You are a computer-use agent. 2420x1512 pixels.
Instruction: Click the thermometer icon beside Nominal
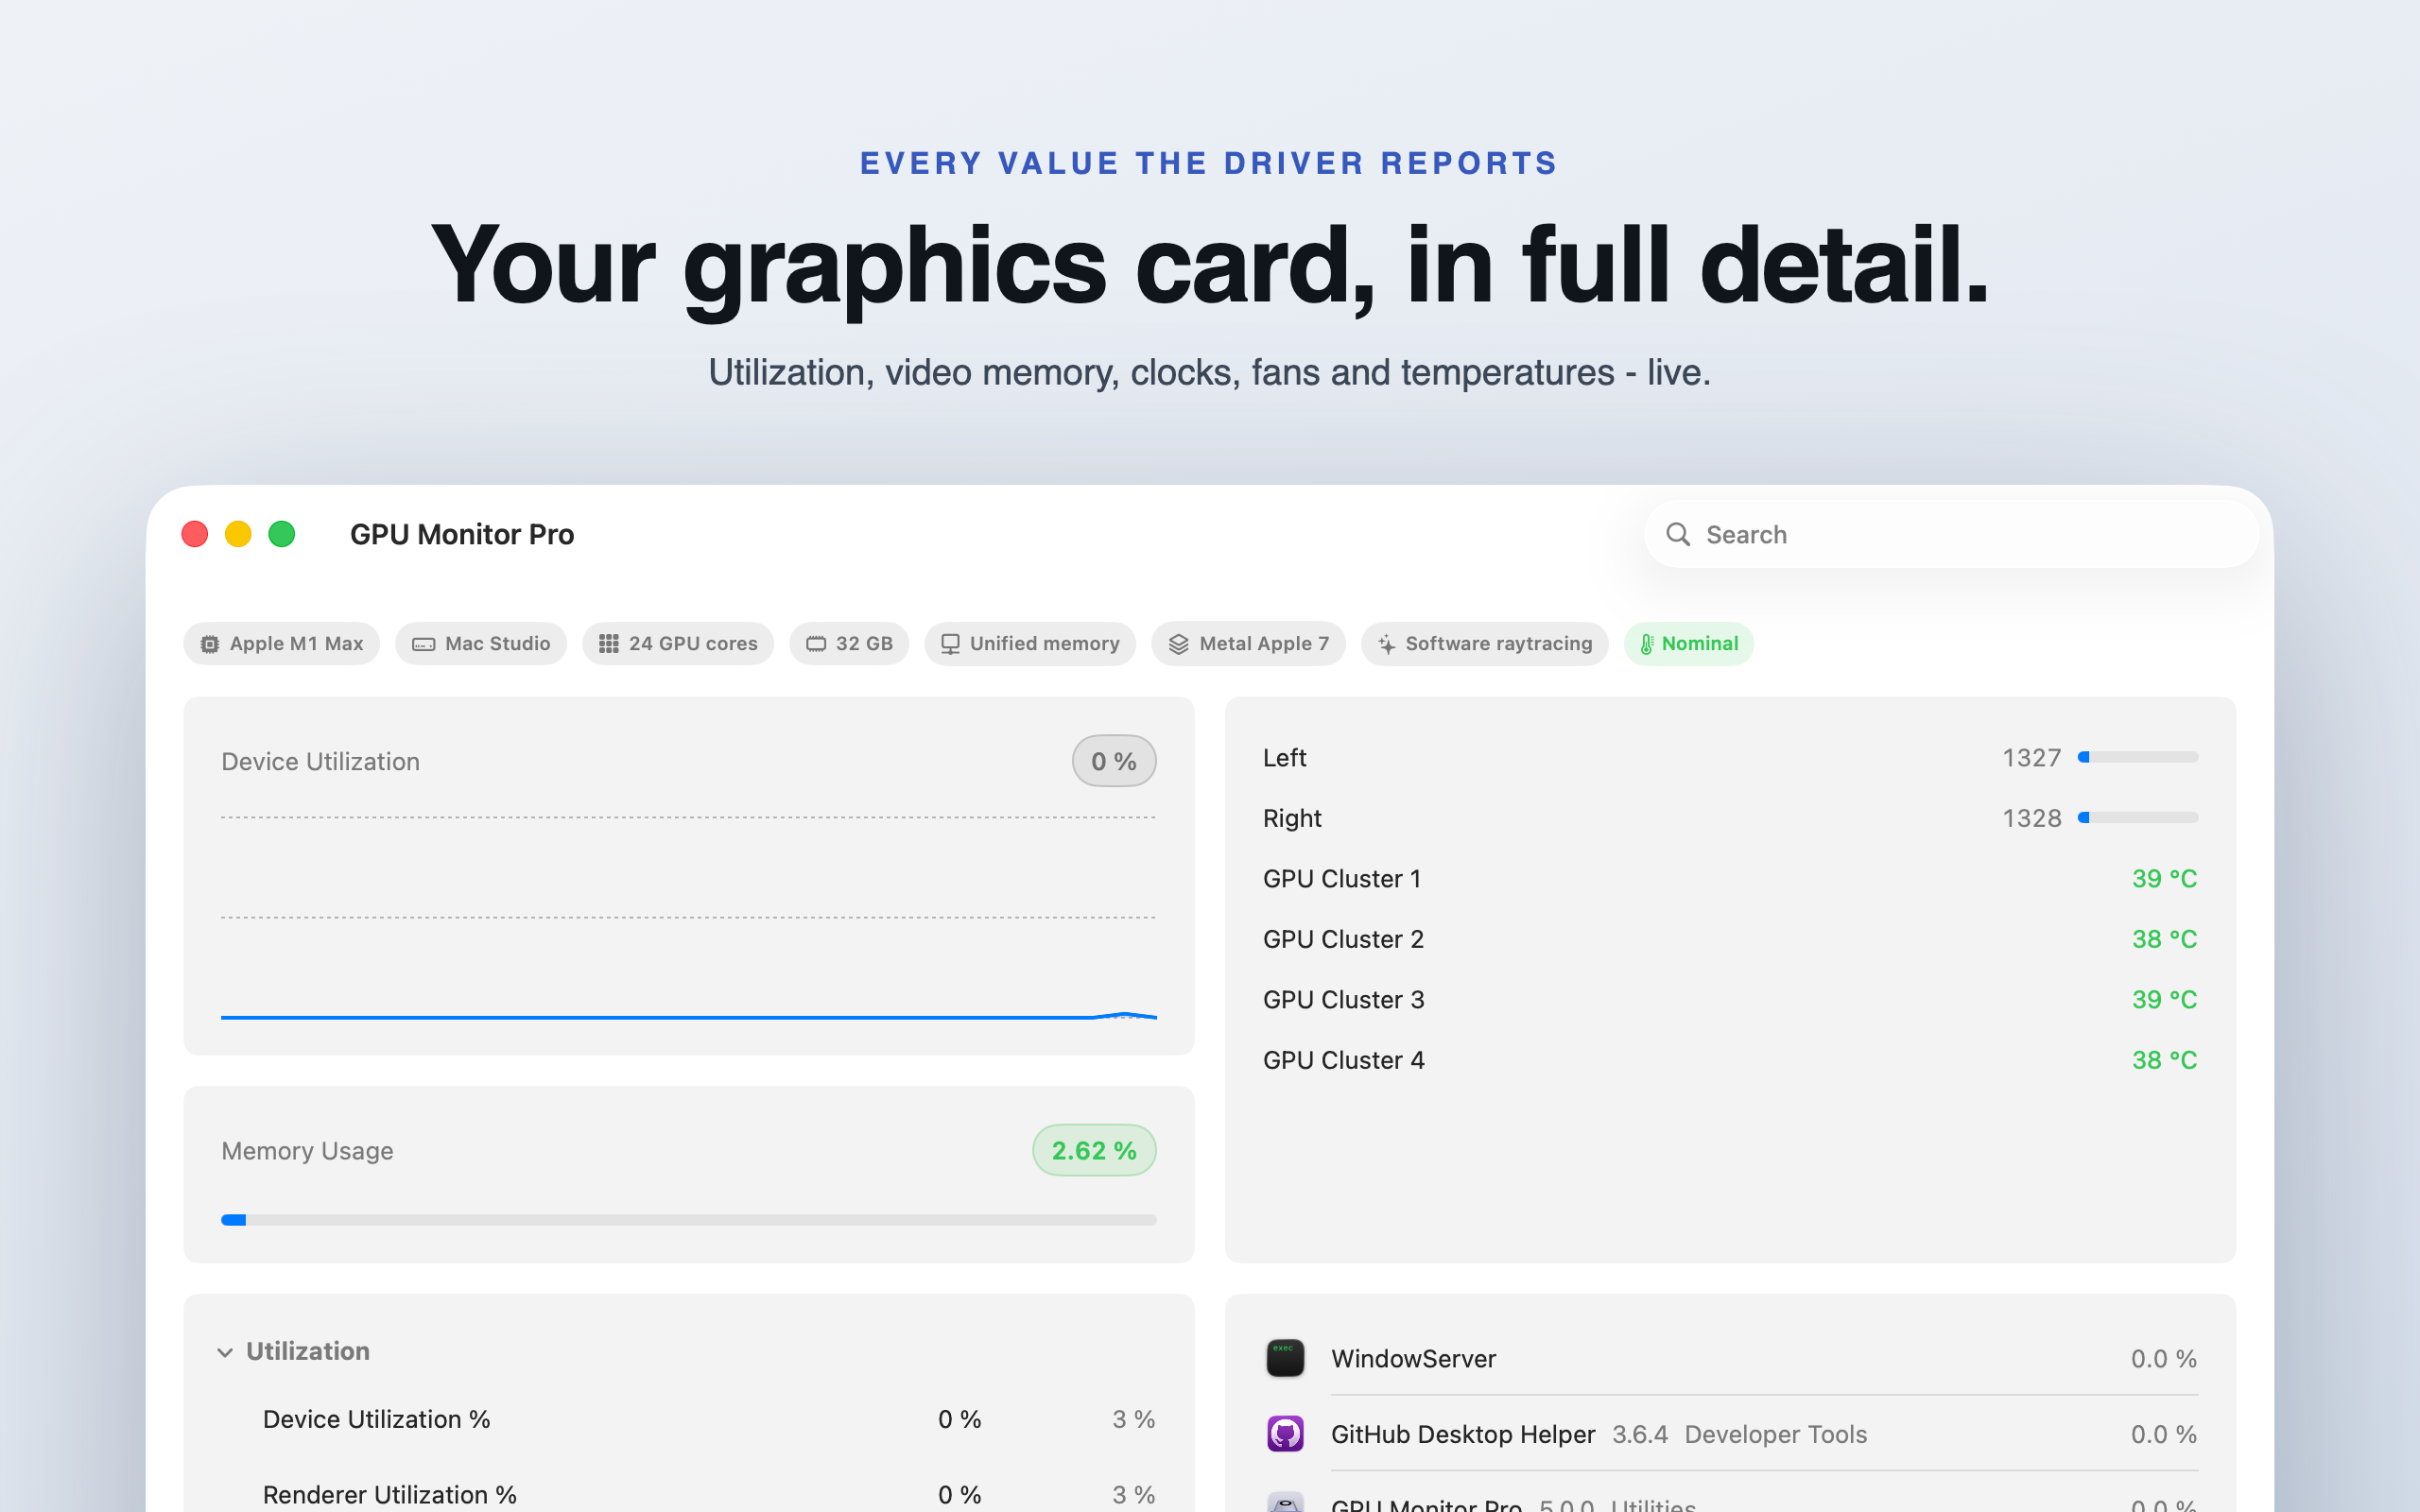click(1647, 644)
